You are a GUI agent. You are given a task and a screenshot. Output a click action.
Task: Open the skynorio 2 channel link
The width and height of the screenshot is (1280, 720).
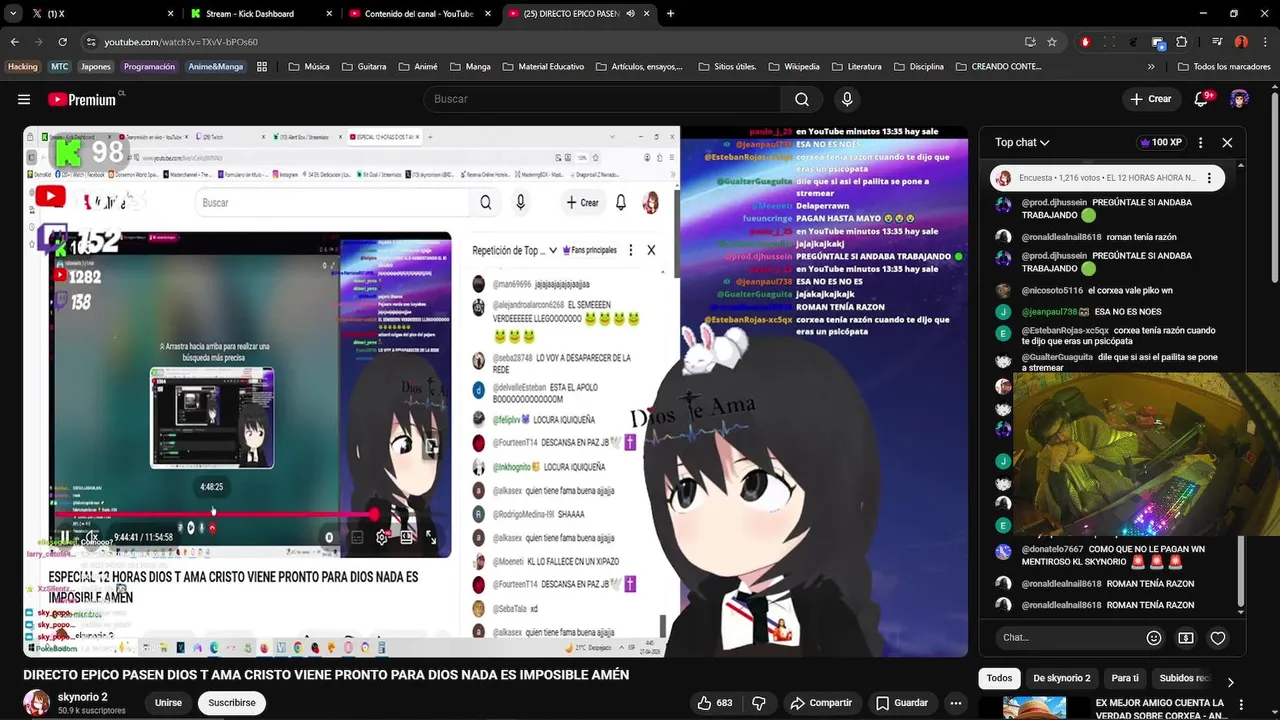tap(83, 697)
